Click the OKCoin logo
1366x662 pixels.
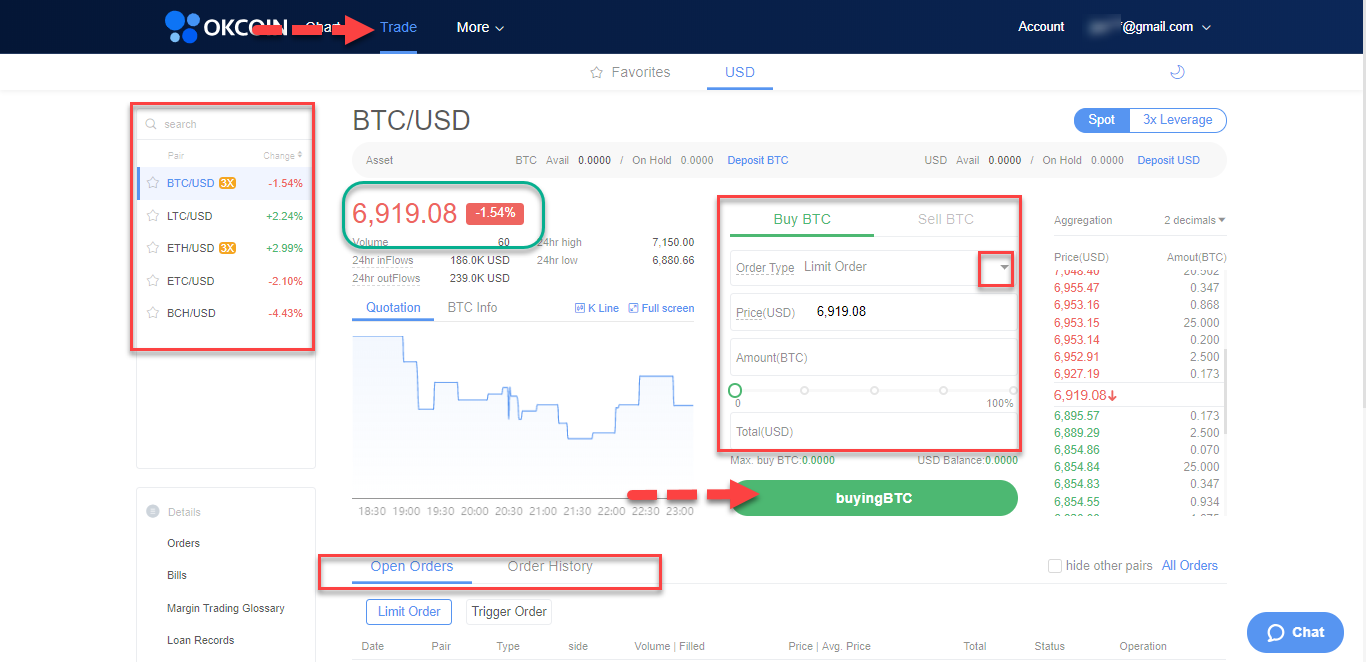(x=228, y=27)
